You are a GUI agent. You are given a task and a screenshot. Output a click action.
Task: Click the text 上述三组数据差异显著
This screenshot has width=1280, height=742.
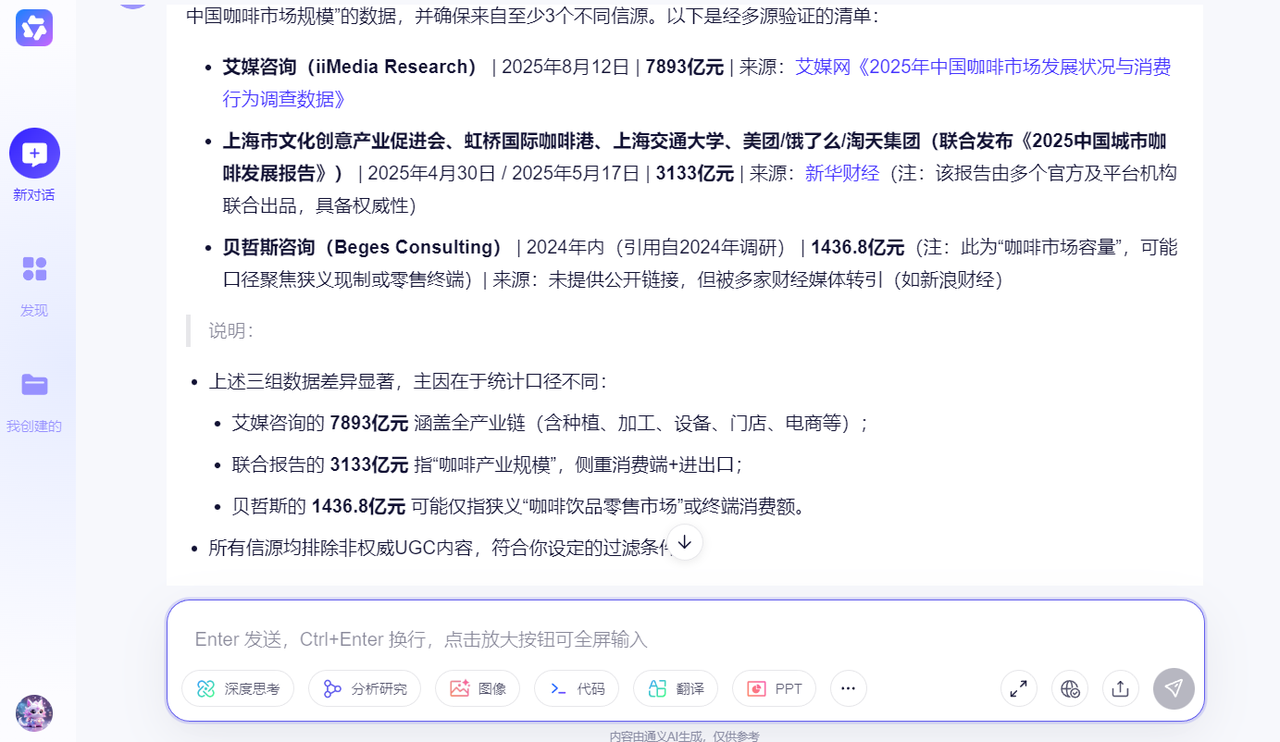(301, 382)
